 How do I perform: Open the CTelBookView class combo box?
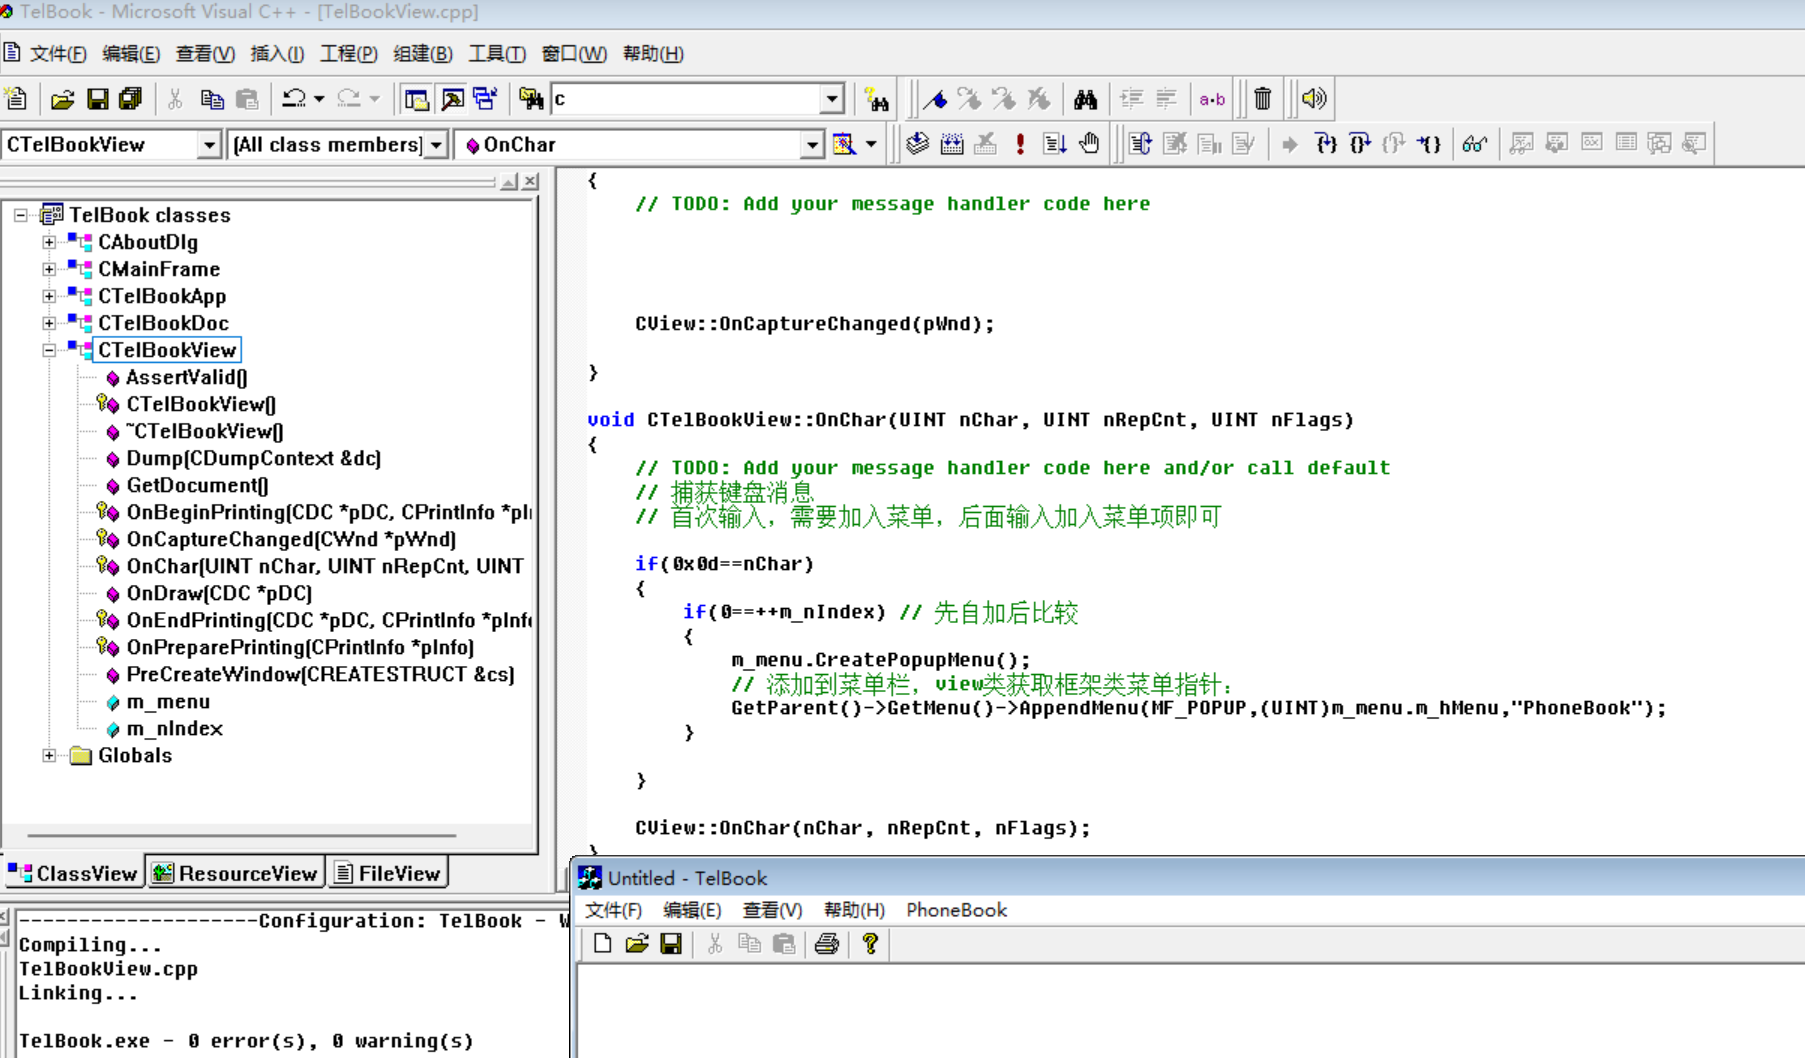pos(208,145)
